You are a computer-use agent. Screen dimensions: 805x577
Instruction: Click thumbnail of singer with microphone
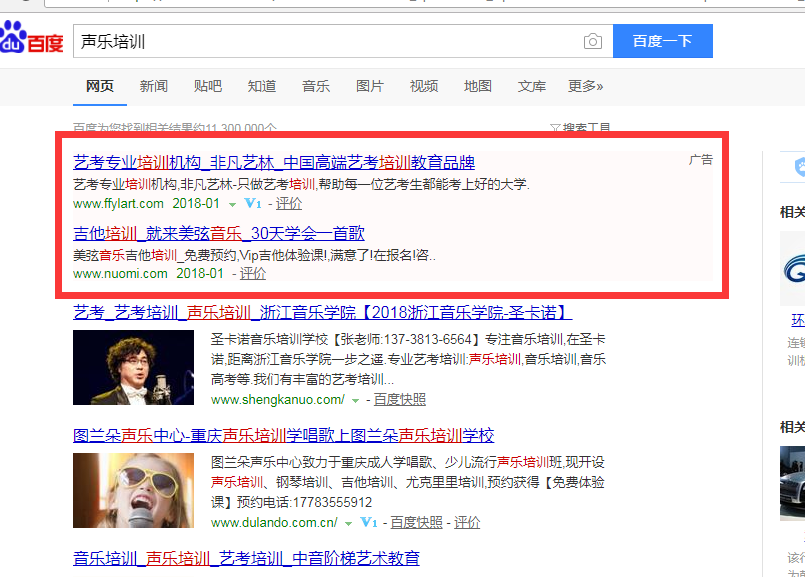point(134,367)
